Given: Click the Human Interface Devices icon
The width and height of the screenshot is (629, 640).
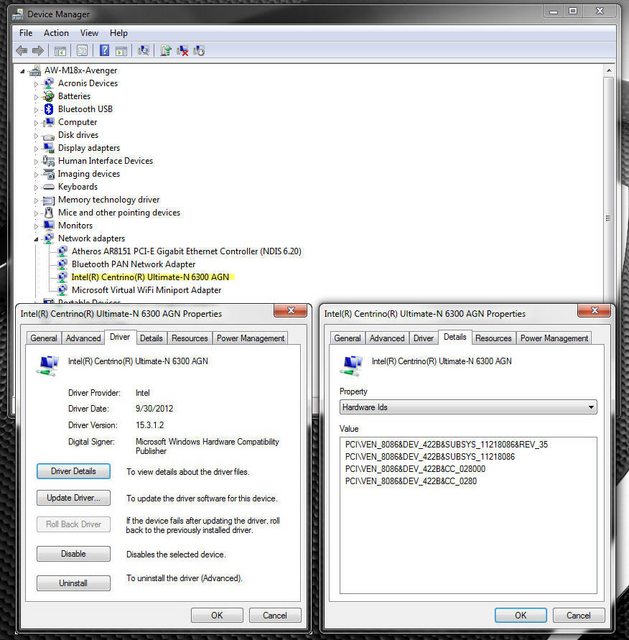Looking at the screenshot, I should click(49, 161).
